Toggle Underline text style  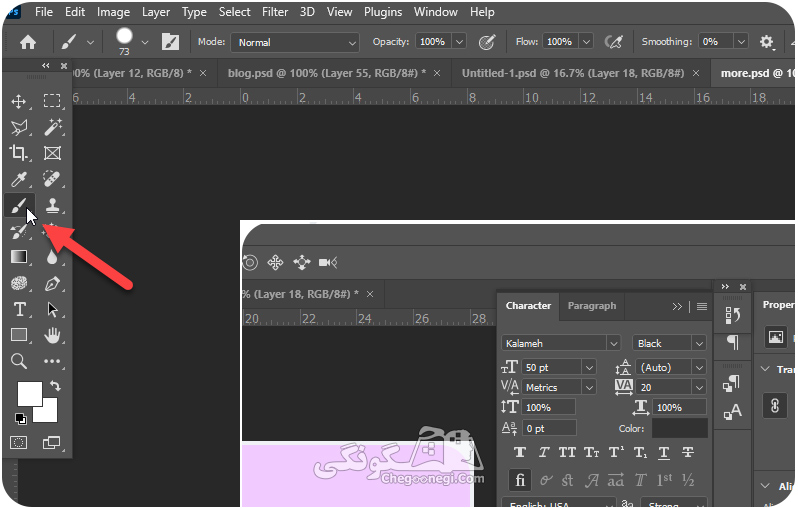point(664,452)
